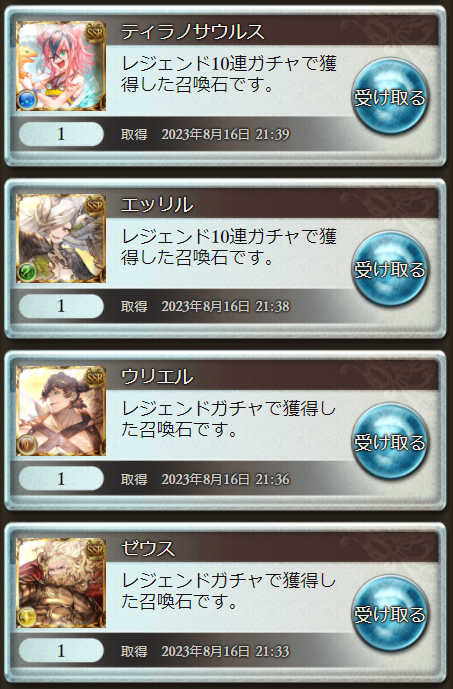This screenshot has height=689, width=453.
Task: Select the quantity field of ゼウス
Action: click(61, 651)
